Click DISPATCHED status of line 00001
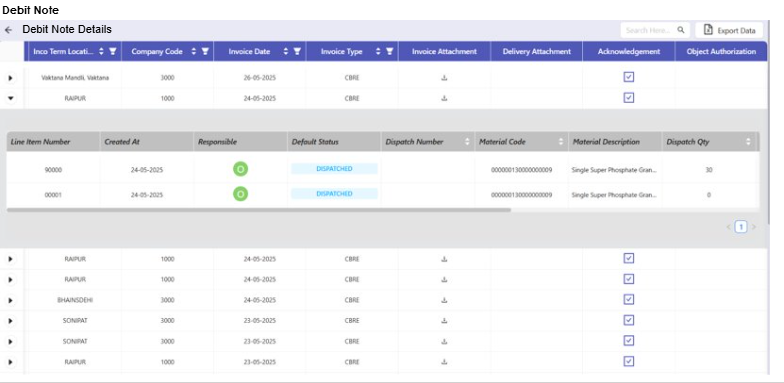Viewport: 784px width, 383px height. point(334,194)
